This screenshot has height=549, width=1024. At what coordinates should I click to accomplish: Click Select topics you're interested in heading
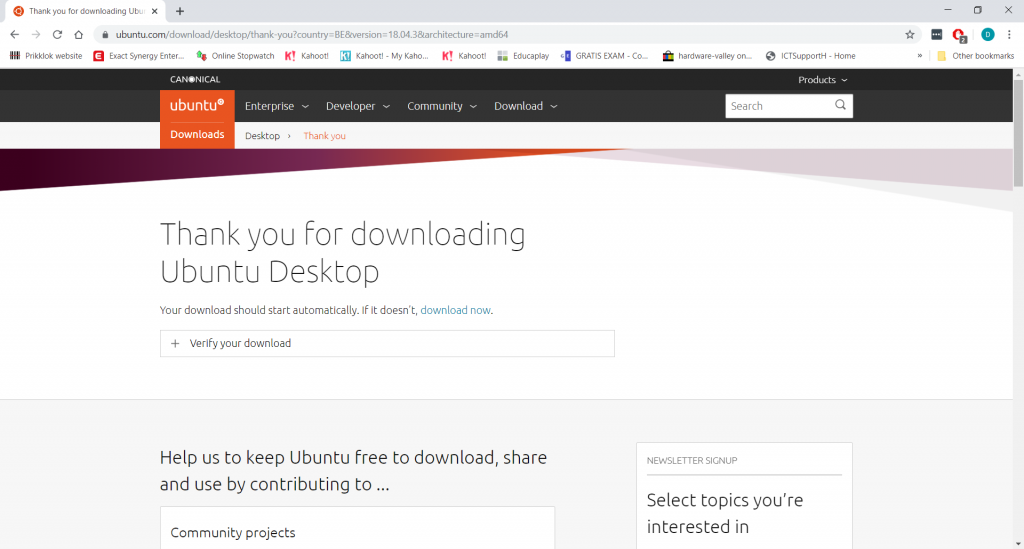[725, 513]
